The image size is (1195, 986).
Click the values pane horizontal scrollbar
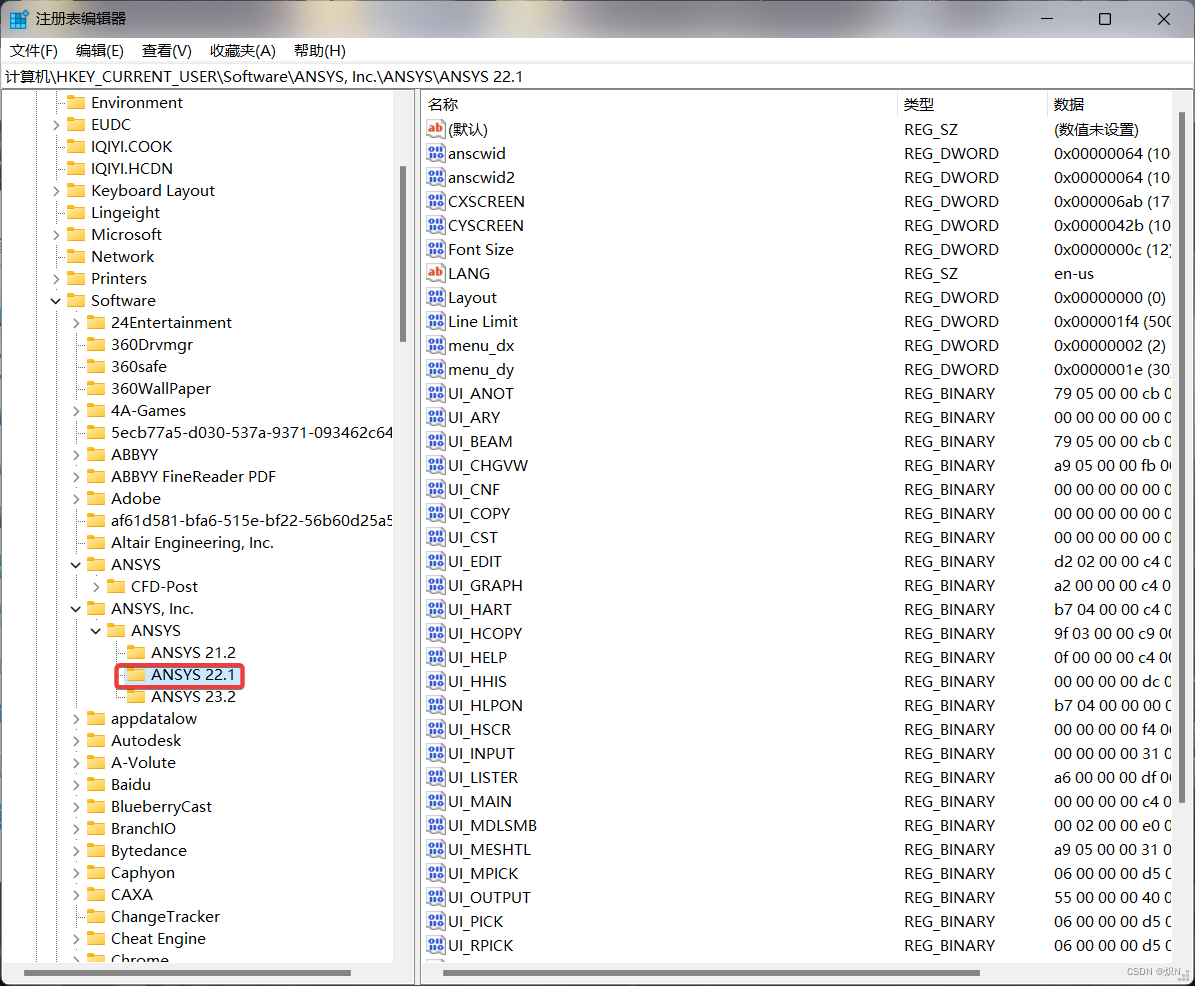click(711, 972)
